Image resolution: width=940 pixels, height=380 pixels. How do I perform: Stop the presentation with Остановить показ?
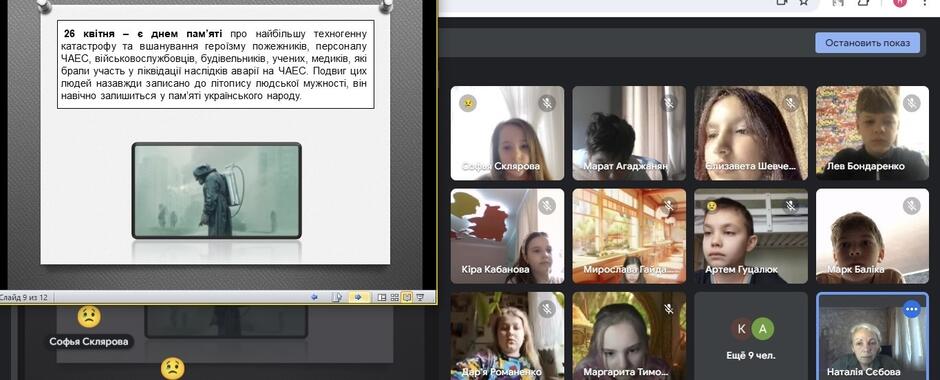pos(867,43)
